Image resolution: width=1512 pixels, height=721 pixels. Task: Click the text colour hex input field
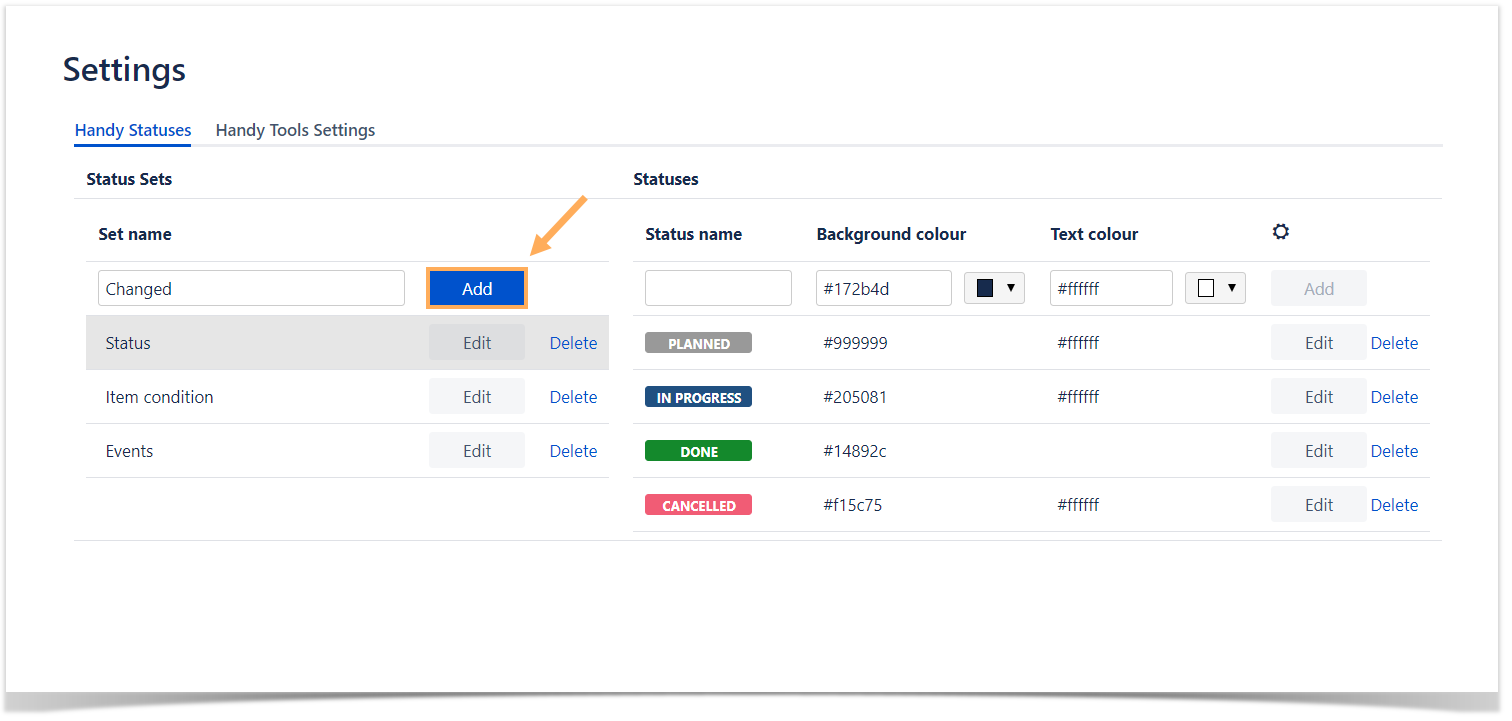[1110, 288]
